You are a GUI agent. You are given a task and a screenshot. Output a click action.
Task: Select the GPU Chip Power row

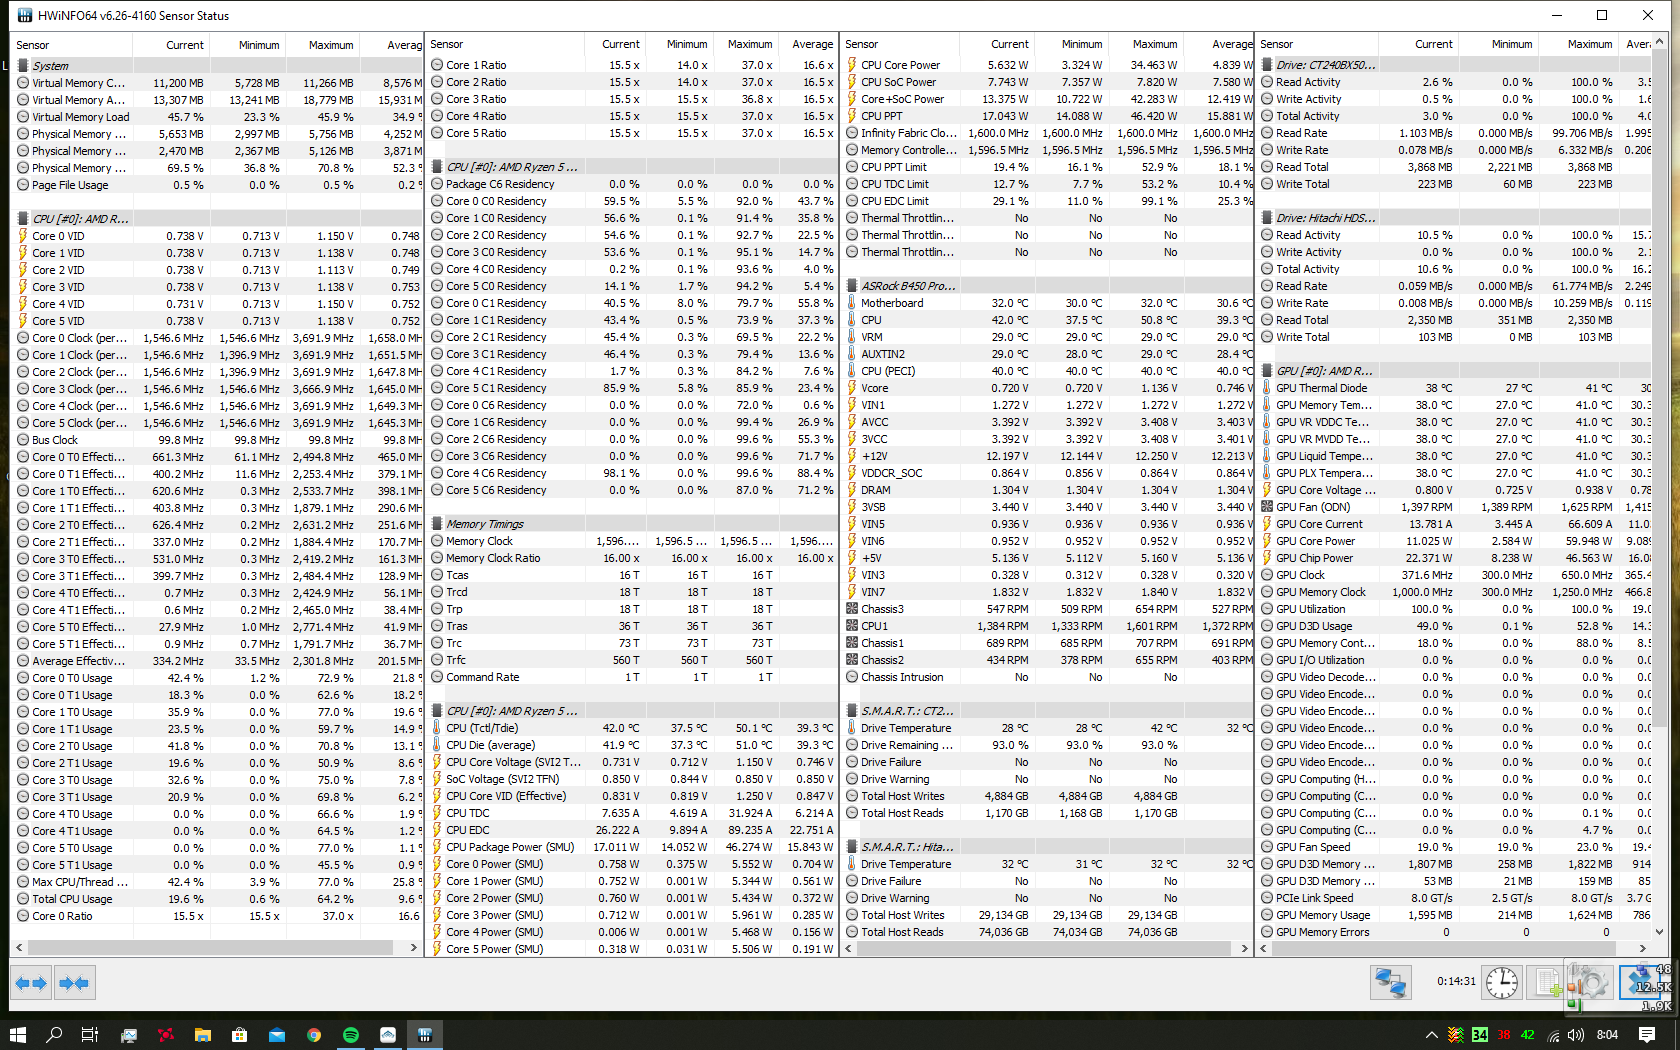click(1455, 558)
